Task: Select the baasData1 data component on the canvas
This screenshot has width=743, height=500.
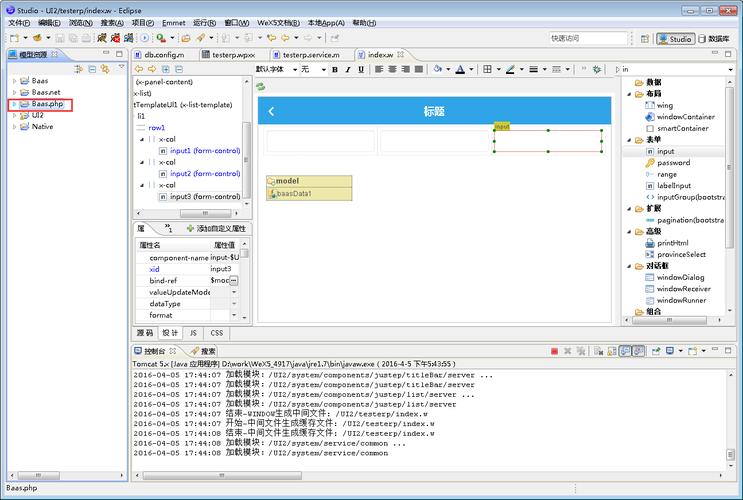Action: (x=309, y=194)
